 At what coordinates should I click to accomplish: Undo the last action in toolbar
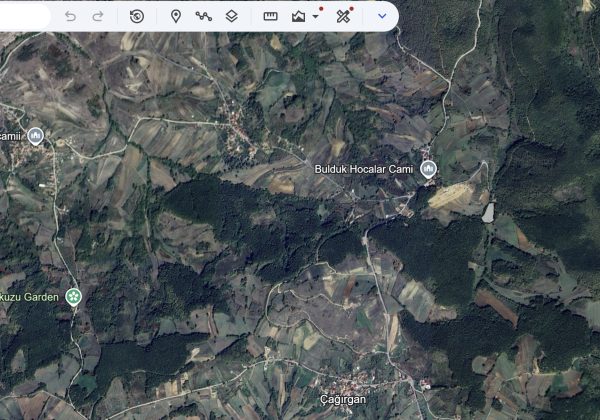[70, 16]
